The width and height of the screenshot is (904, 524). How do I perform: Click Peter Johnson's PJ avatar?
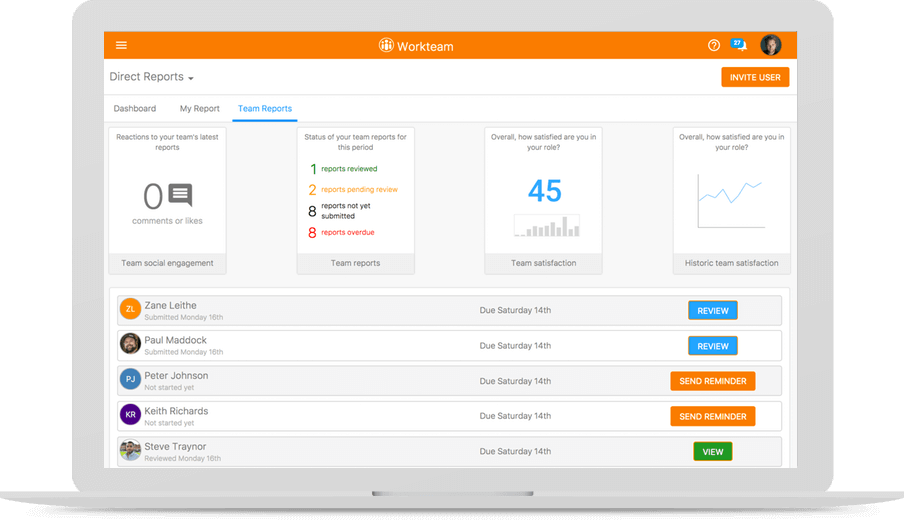(130, 379)
